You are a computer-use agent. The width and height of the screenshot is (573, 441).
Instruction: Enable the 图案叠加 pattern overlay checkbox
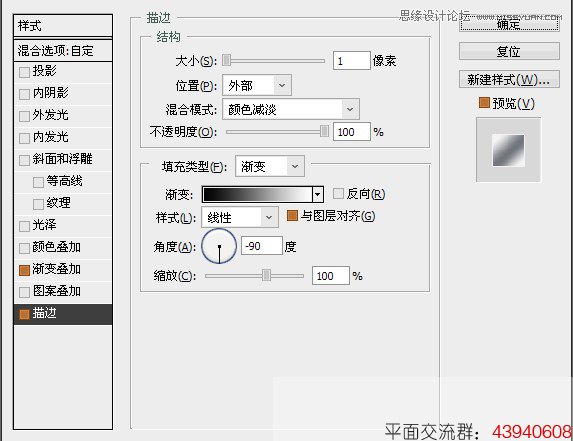click(x=24, y=292)
